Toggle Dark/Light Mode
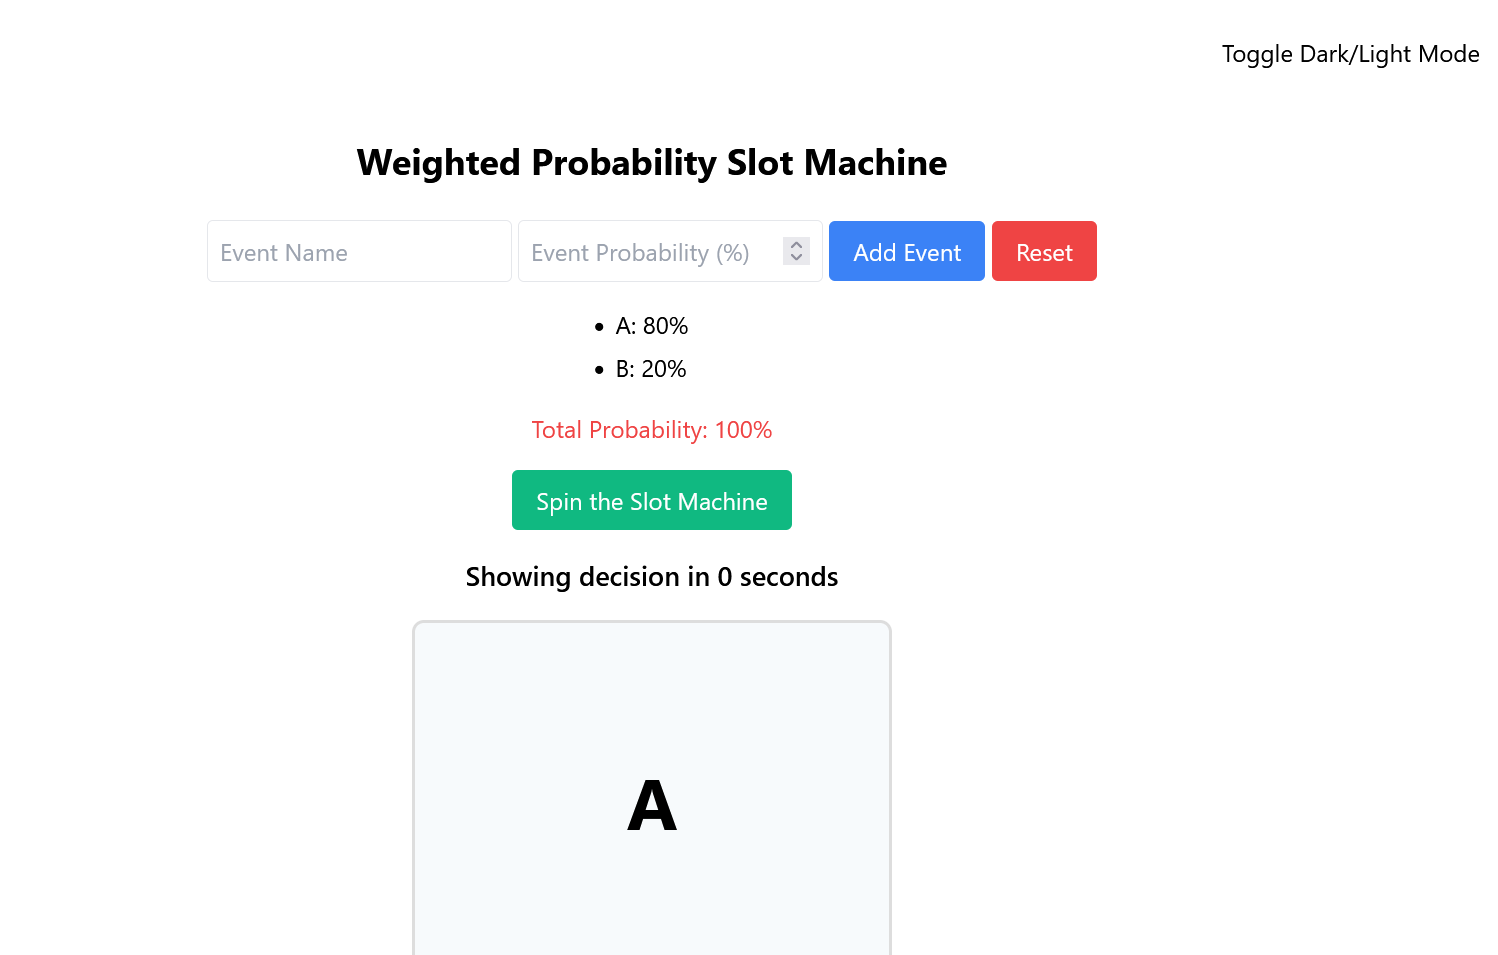1498x955 pixels. coord(1350,54)
